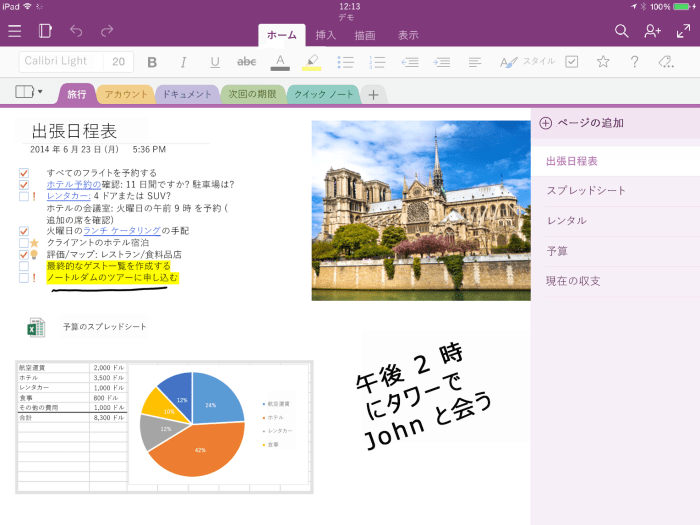Screen dimensions: 700x525
Task: Expand the notebook view dropdown arrow
Action: point(40,92)
